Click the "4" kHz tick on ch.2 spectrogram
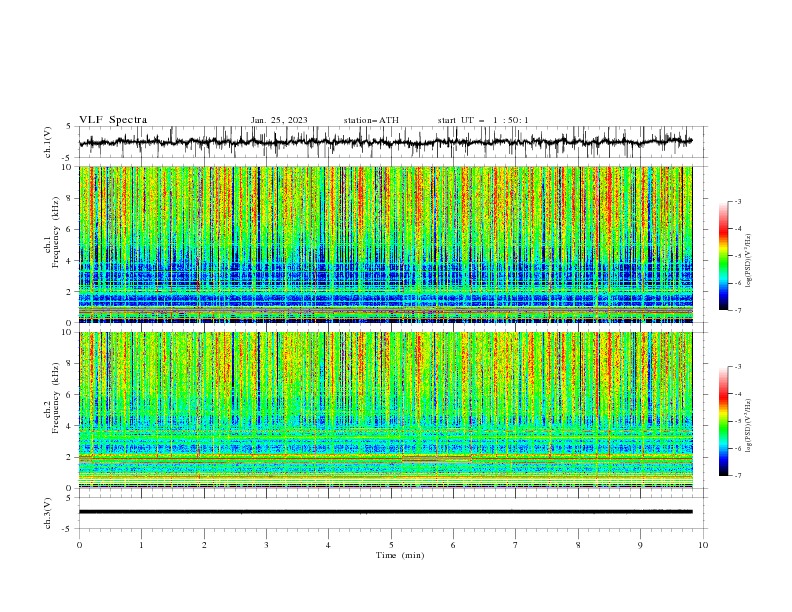Viewport: 792px width, 612px height. click(71, 426)
